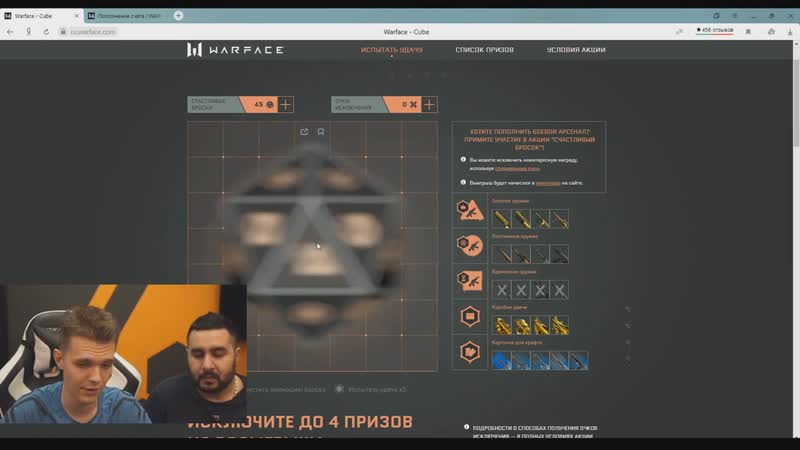Select the permanent weapons category icon

pyautogui.click(x=470, y=245)
